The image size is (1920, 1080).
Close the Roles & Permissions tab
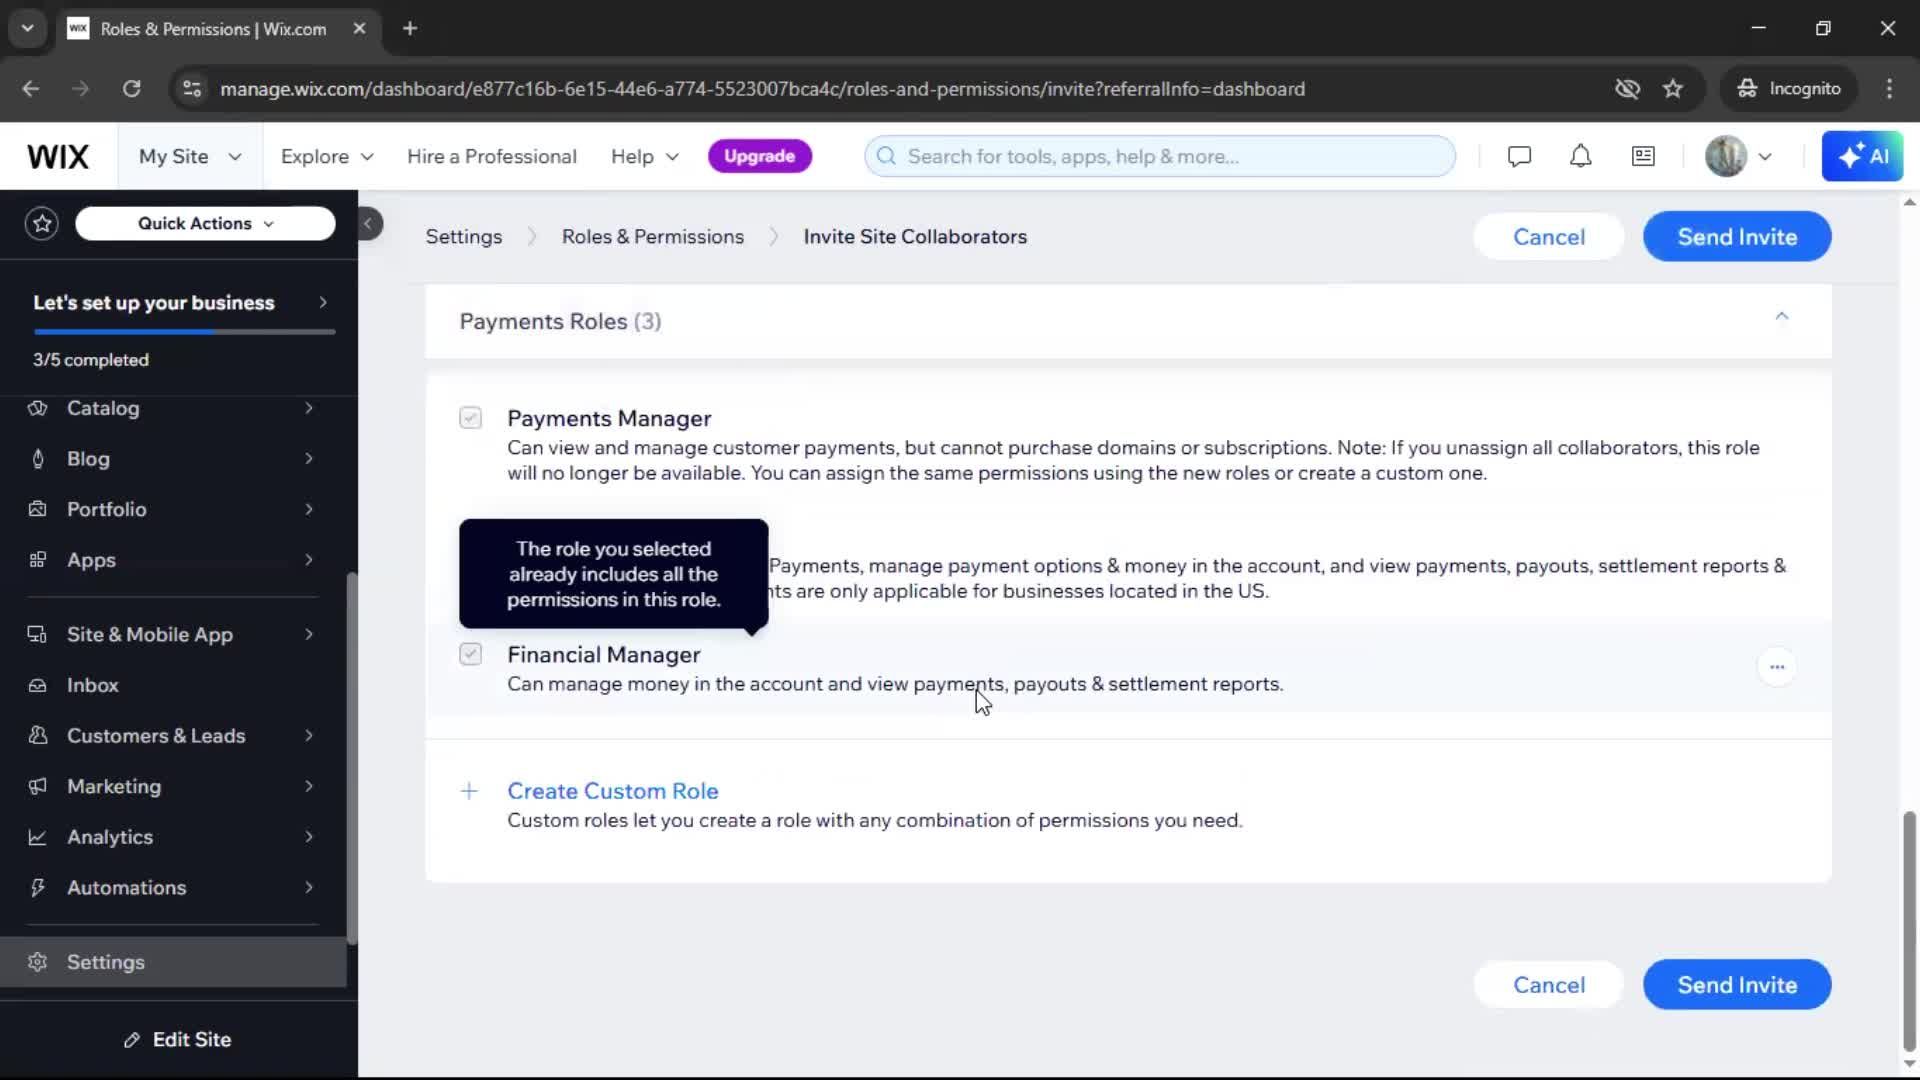359,28
